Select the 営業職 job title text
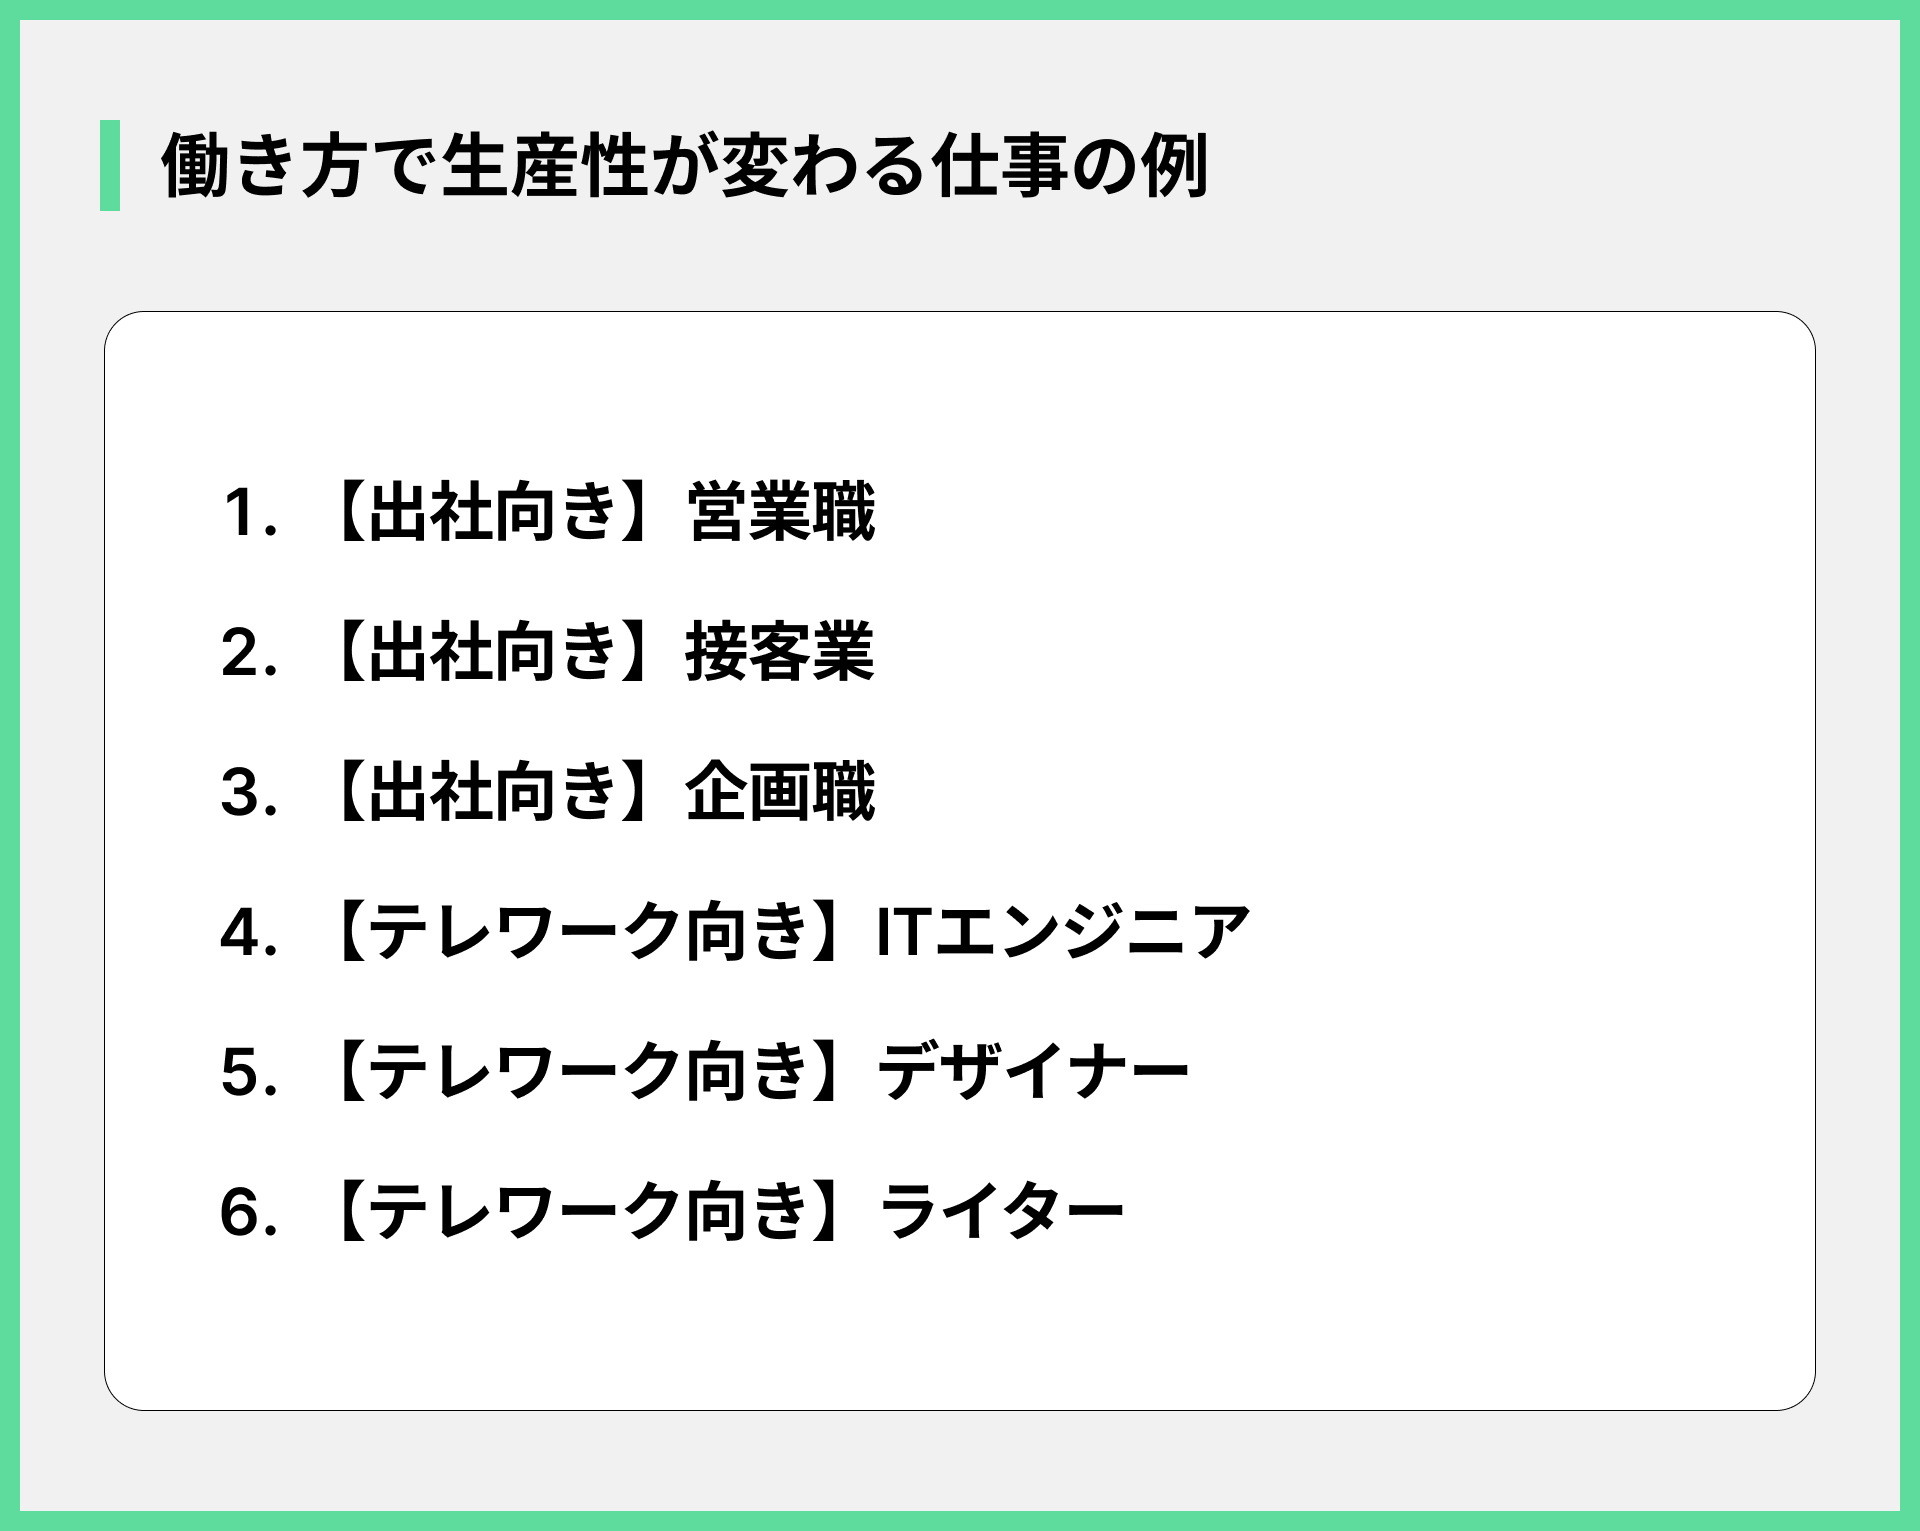The image size is (1920, 1531). 781,513
